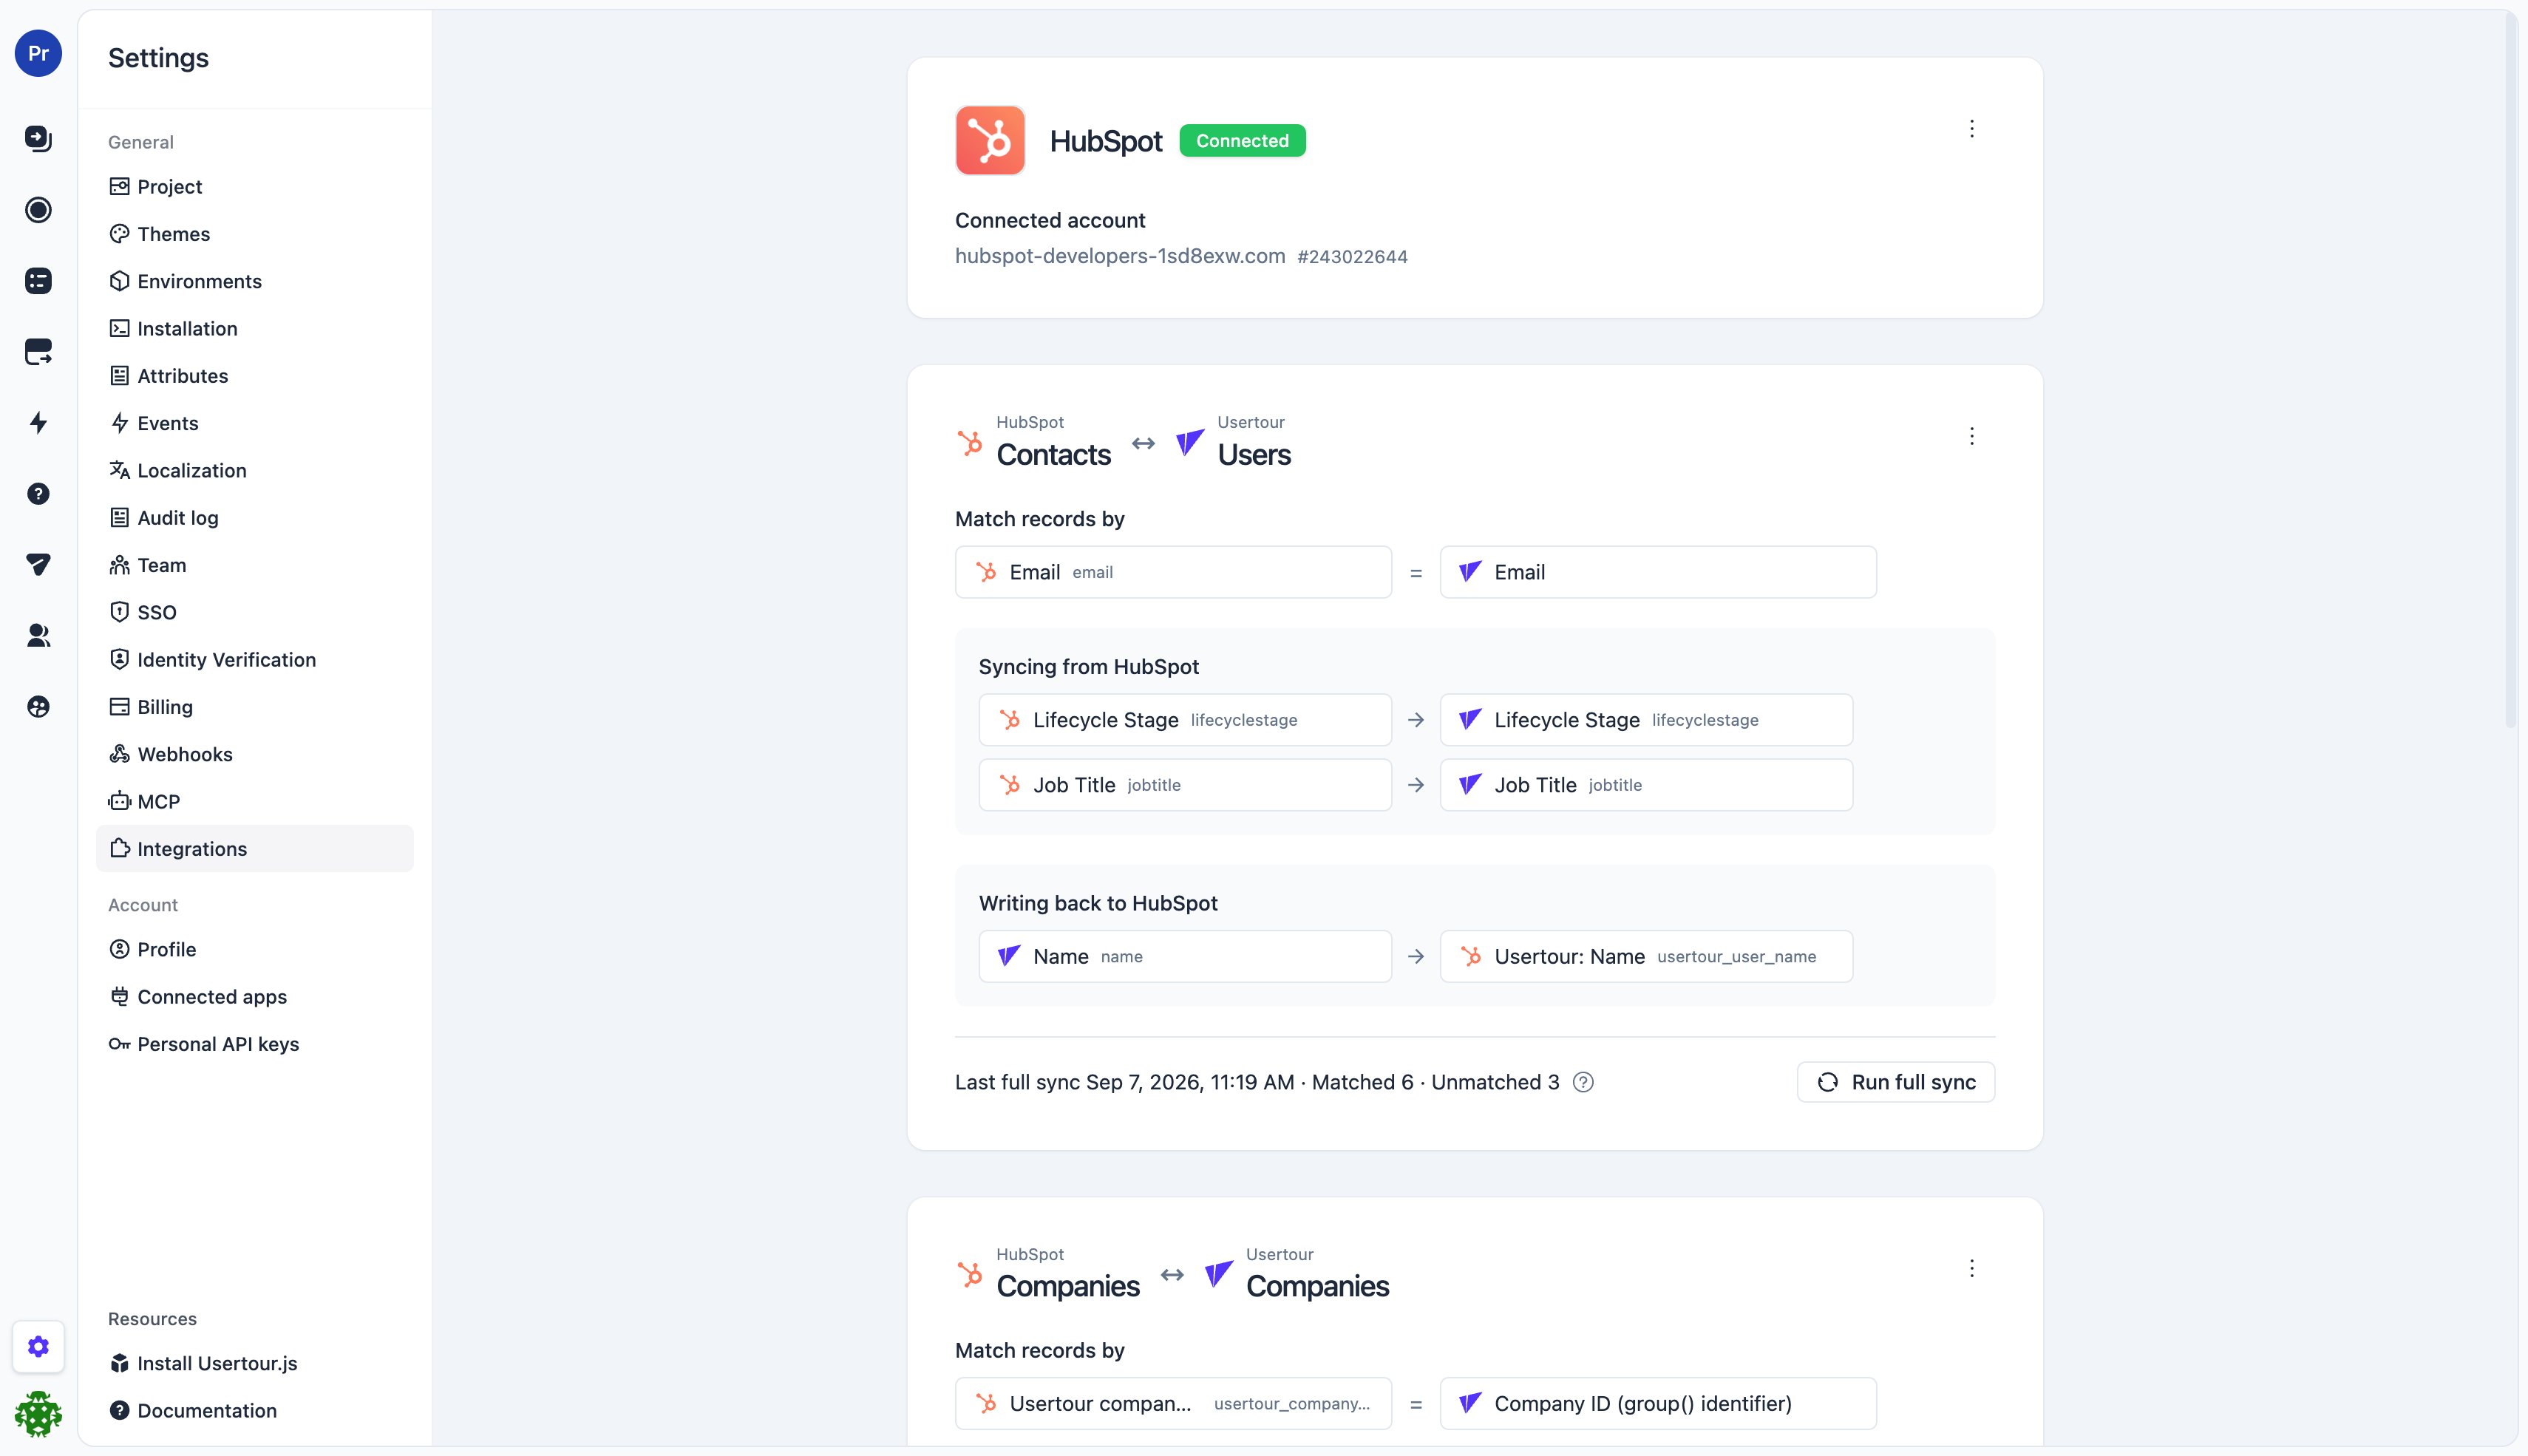Image resolution: width=2528 pixels, height=1456 pixels.
Task: Open Attributes settings
Action: 254,375
